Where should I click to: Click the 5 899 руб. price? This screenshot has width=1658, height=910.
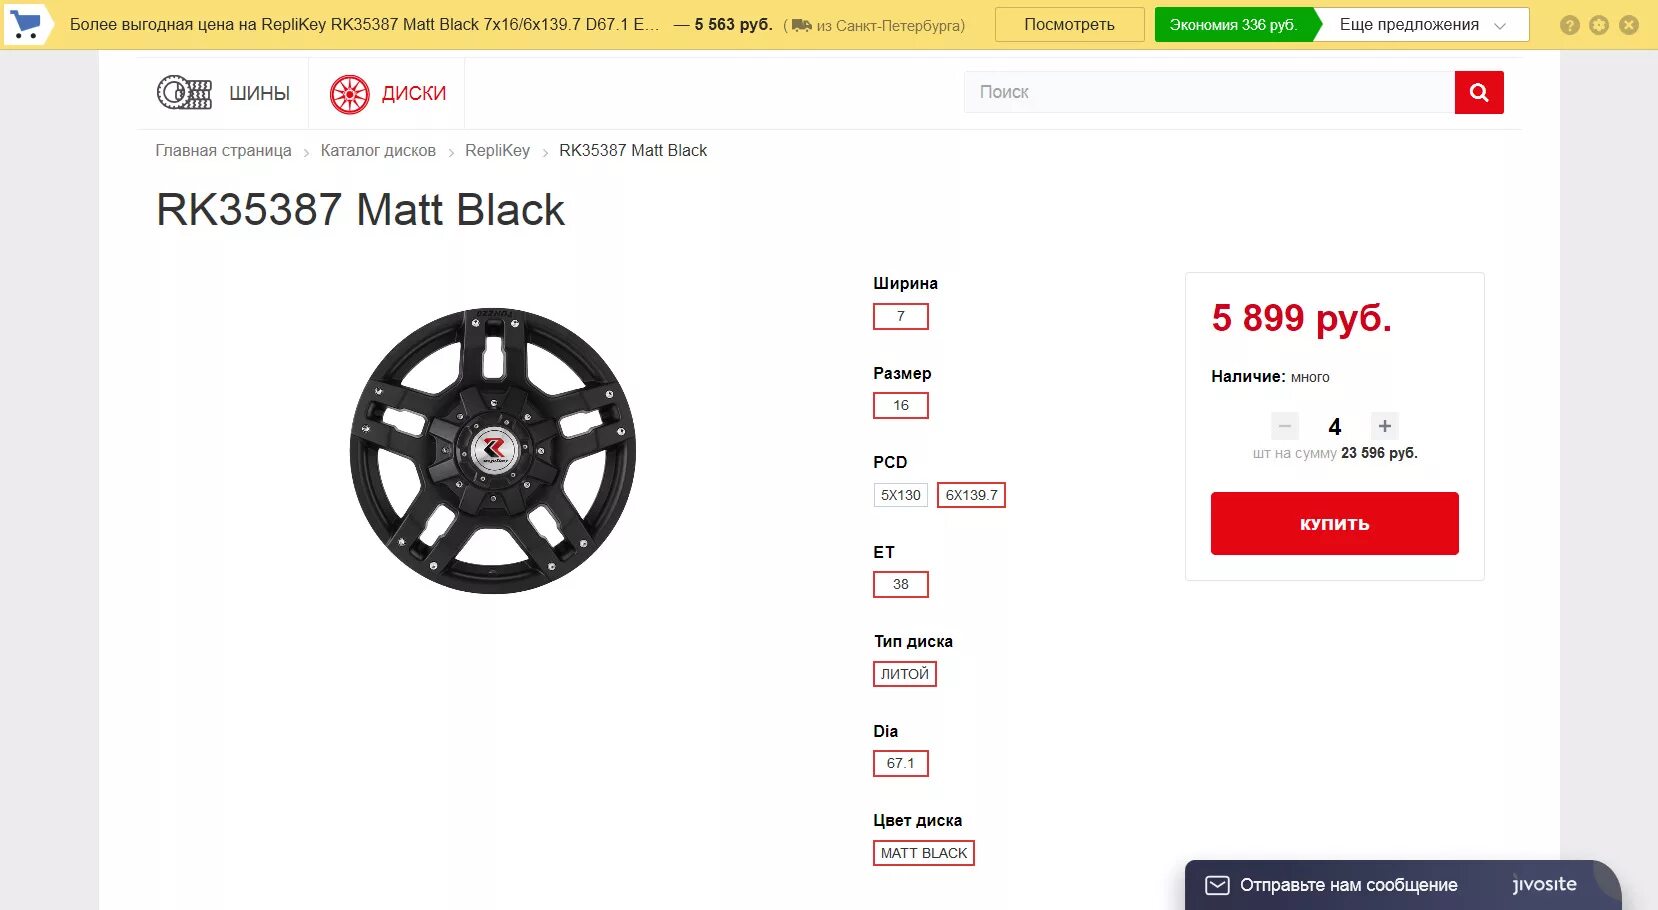coord(1301,318)
